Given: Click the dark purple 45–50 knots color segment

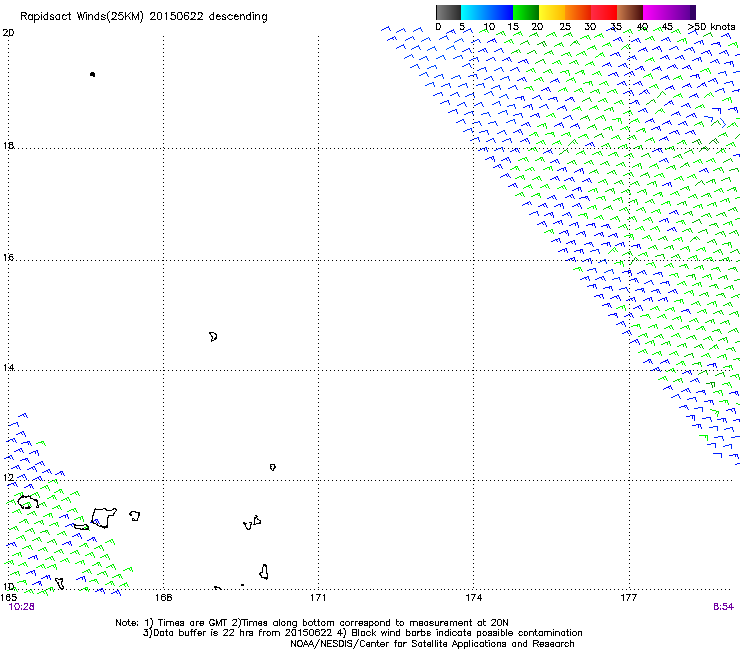Looking at the screenshot, I should pos(682,12).
